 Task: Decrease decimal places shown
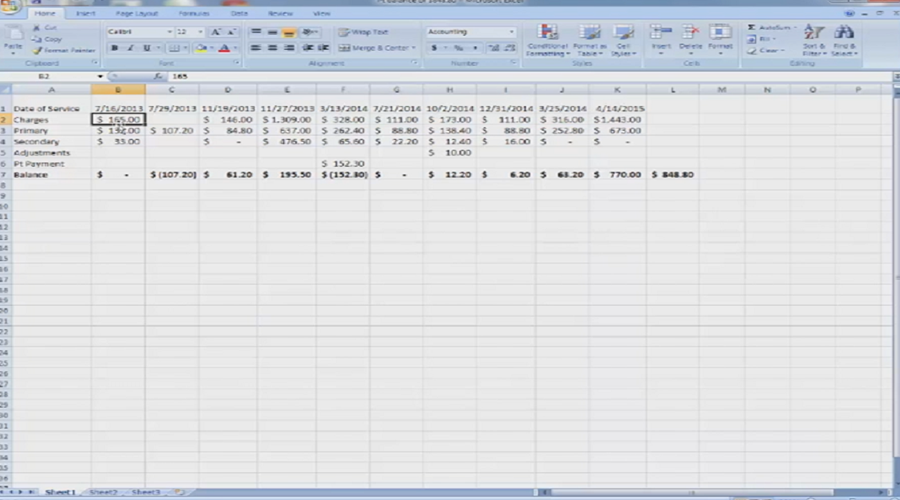pos(509,48)
